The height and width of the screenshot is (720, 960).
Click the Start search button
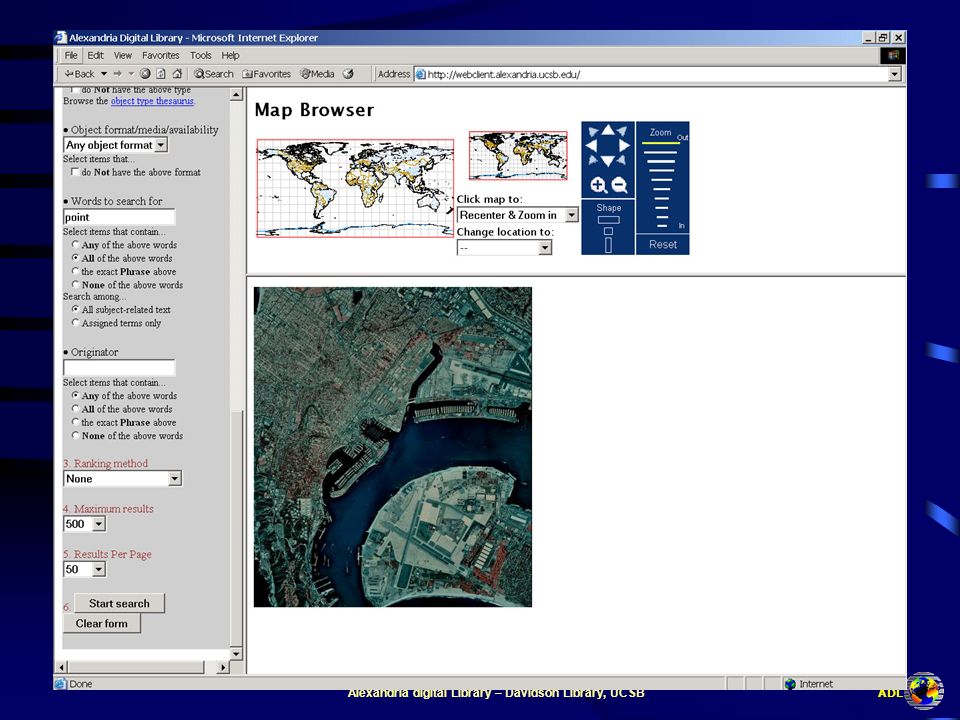point(119,603)
